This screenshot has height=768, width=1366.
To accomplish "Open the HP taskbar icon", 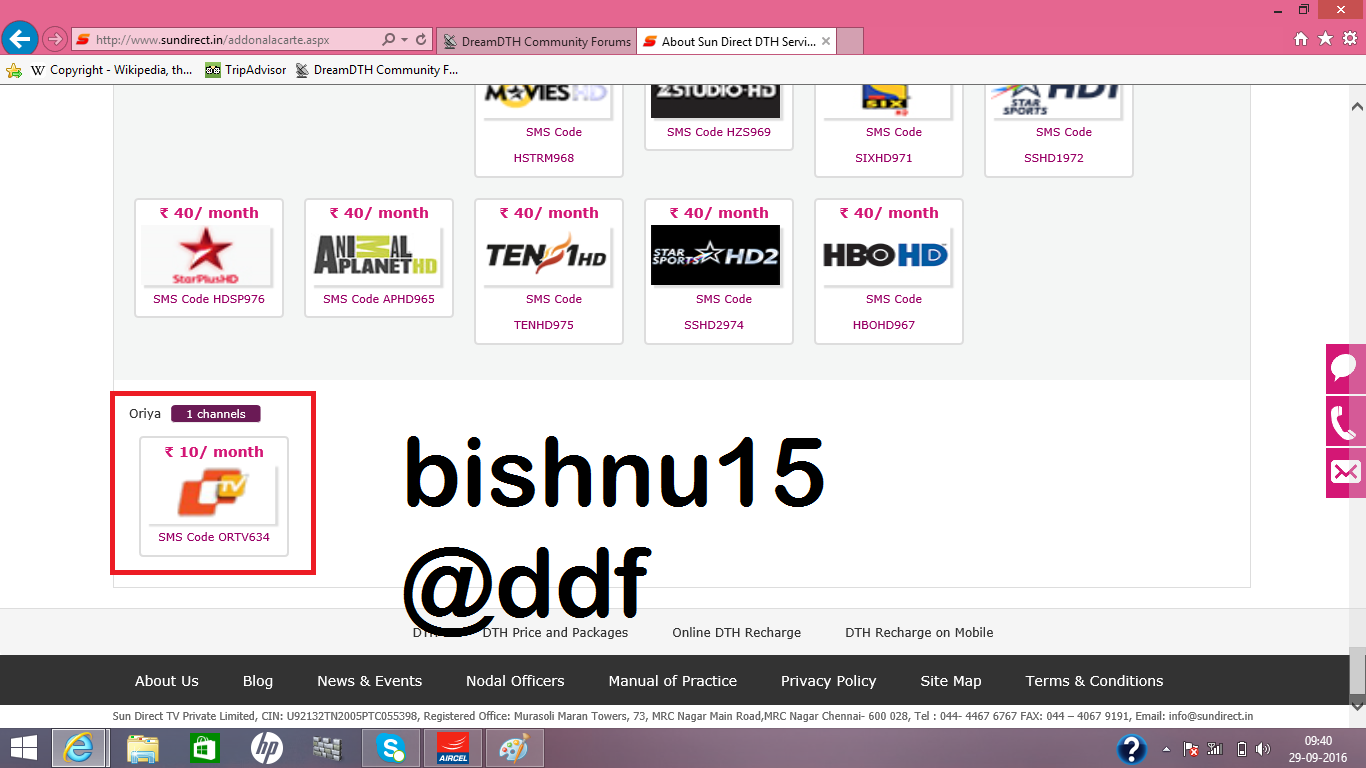I will tap(265, 748).
